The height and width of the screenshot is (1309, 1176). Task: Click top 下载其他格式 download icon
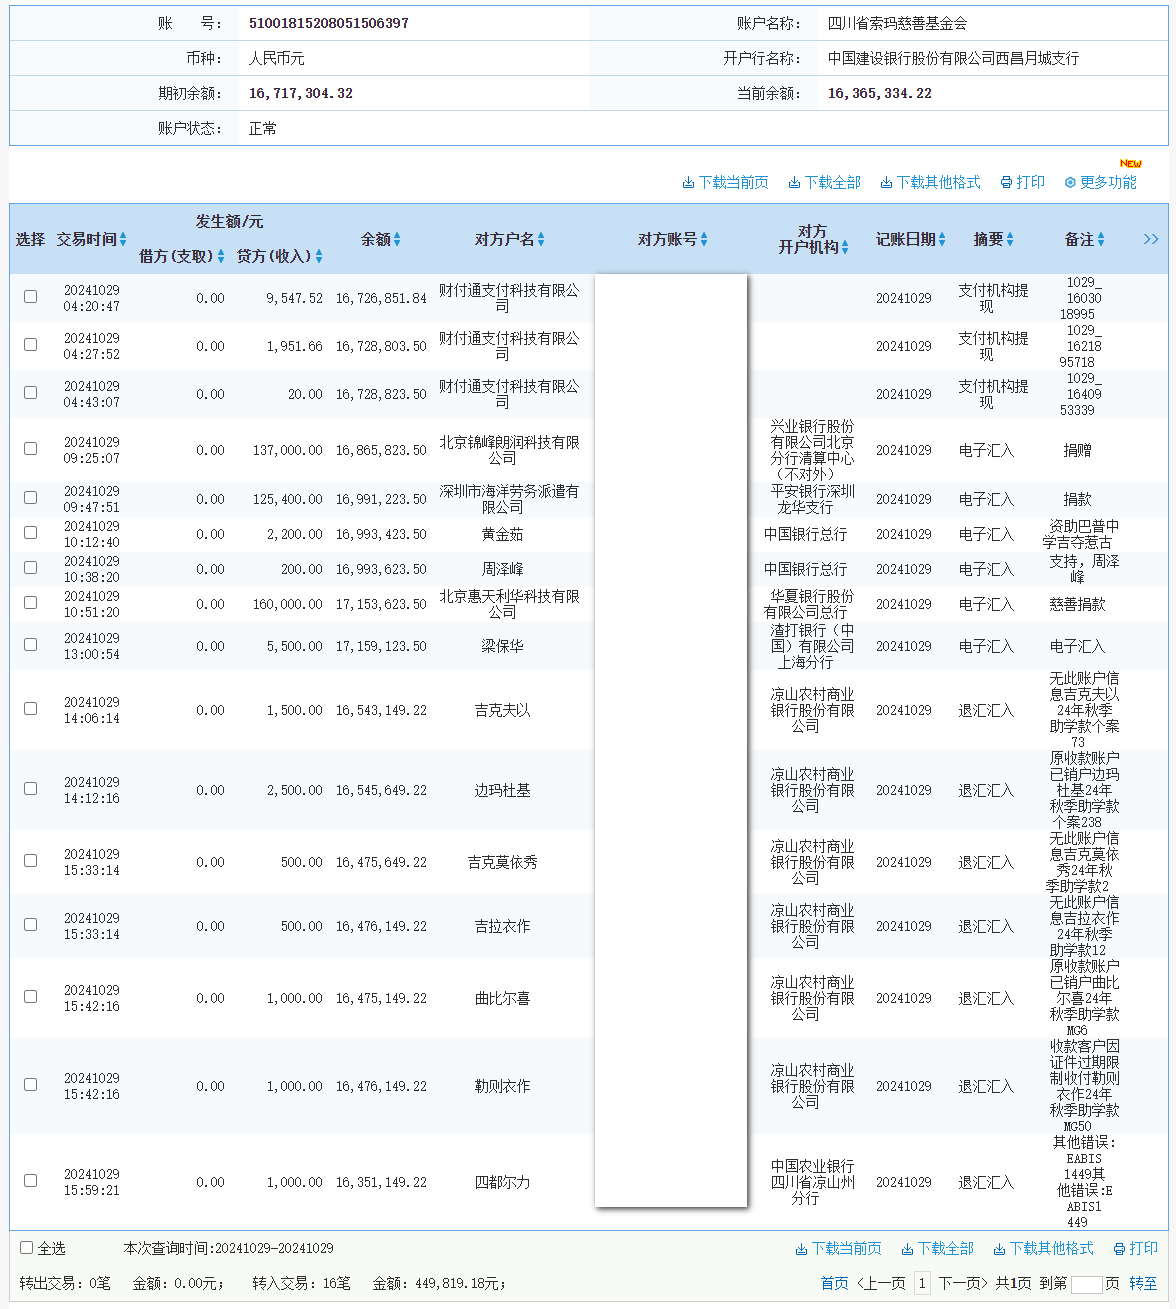[x=886, y=183]
